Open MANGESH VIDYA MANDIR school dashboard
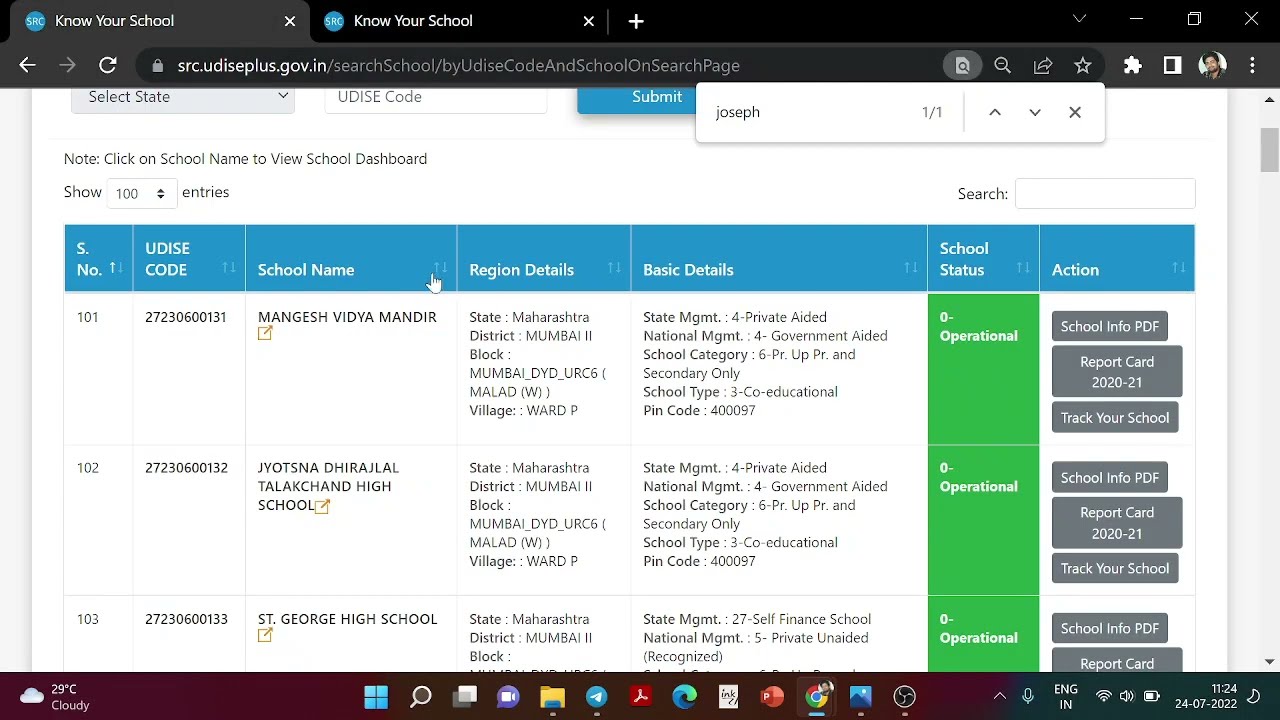 [347, 317]
